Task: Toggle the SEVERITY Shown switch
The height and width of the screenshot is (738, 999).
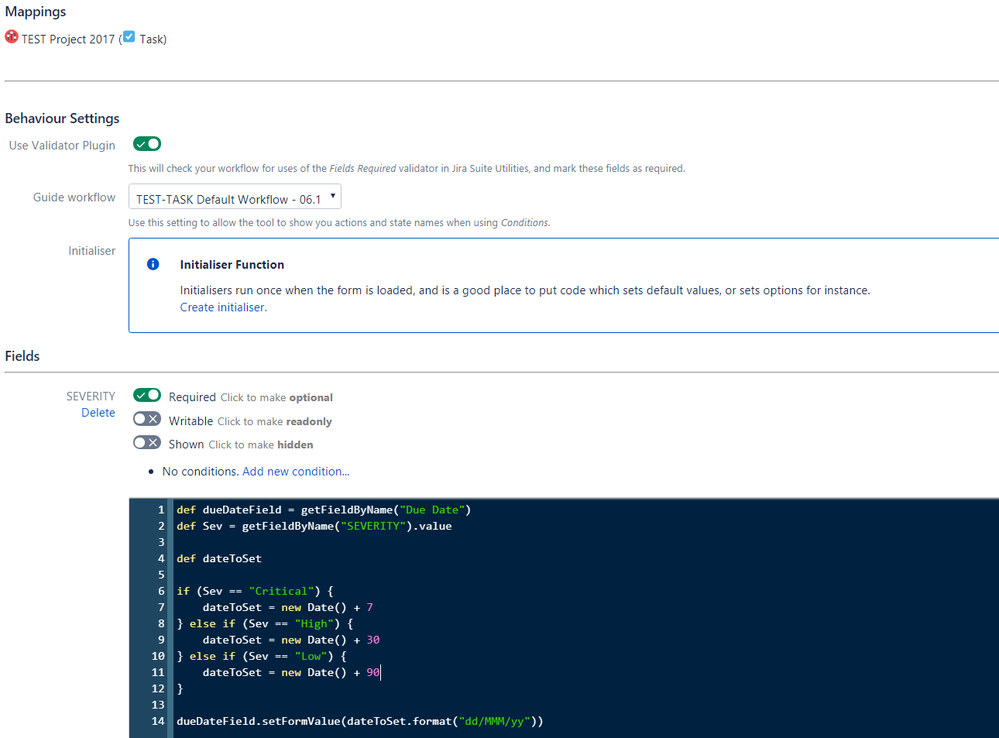Action: click(x=147, y=442)
